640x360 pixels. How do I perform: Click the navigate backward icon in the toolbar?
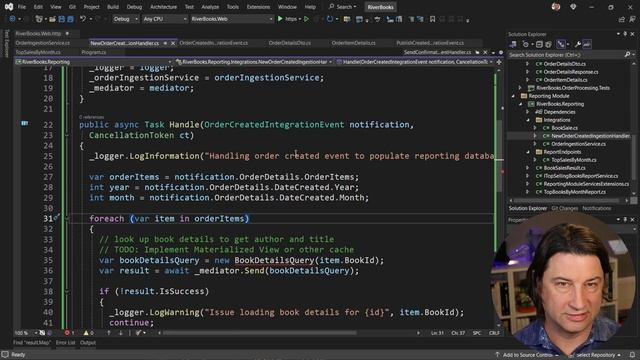click(12, 19)
